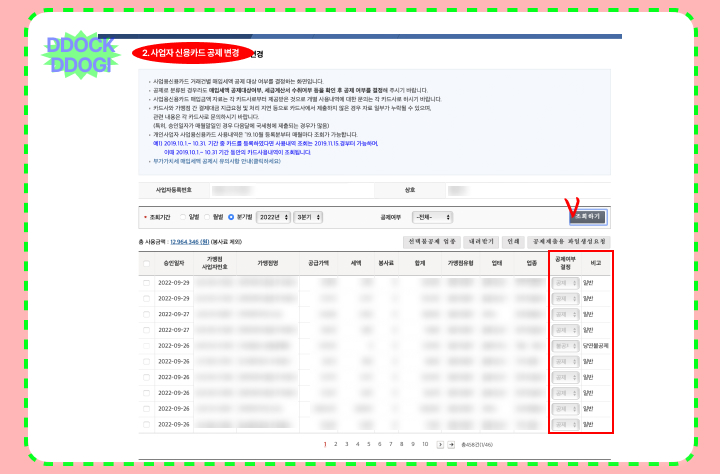Click the 당연불공제 remark text

pyautogui.click(x=596, y=346)
